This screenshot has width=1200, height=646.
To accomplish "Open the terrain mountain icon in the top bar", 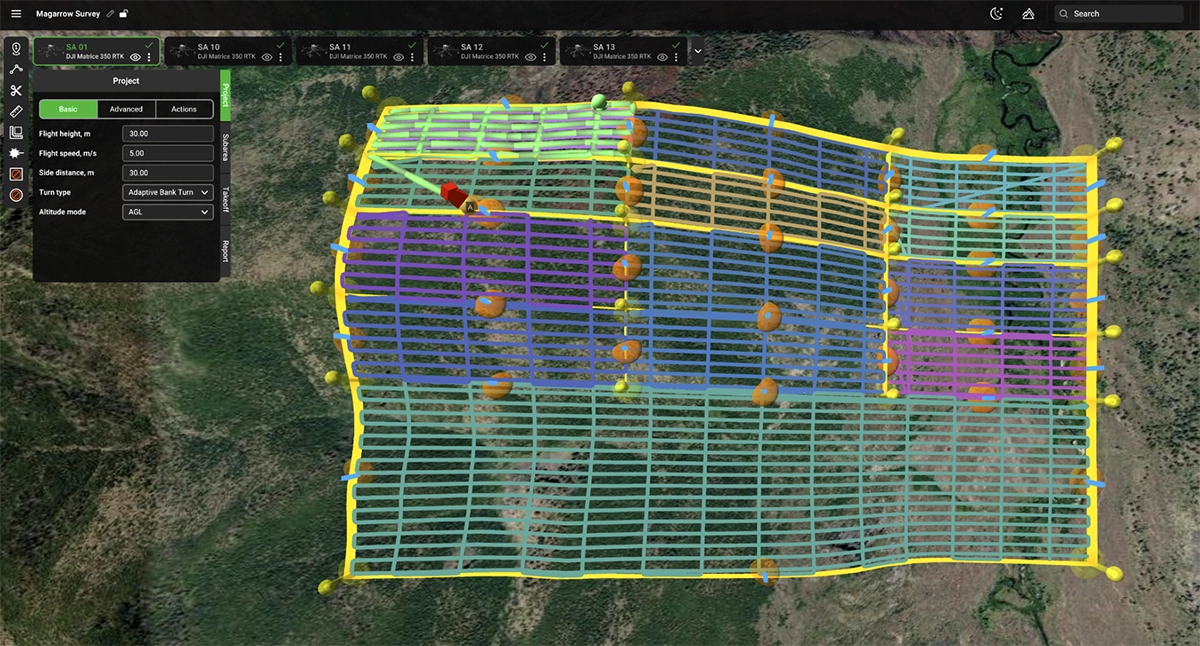I will 1028,14.
